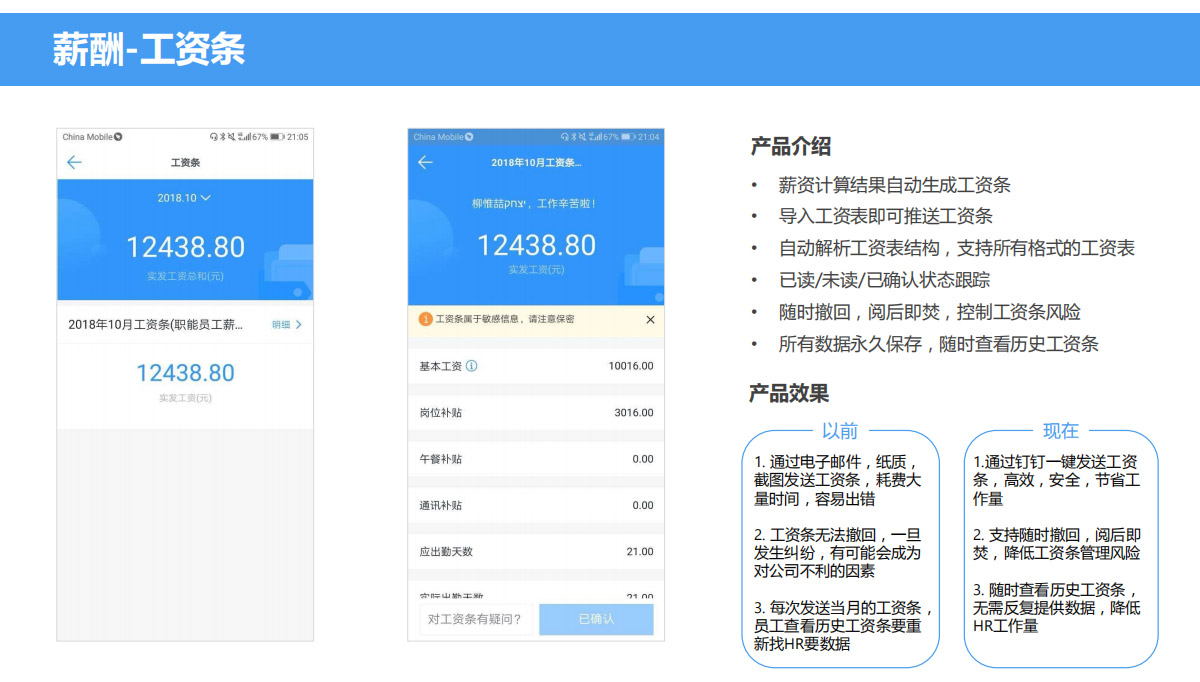
Task: Click 对工资条有疑问？ field
Action: [477, 619]
